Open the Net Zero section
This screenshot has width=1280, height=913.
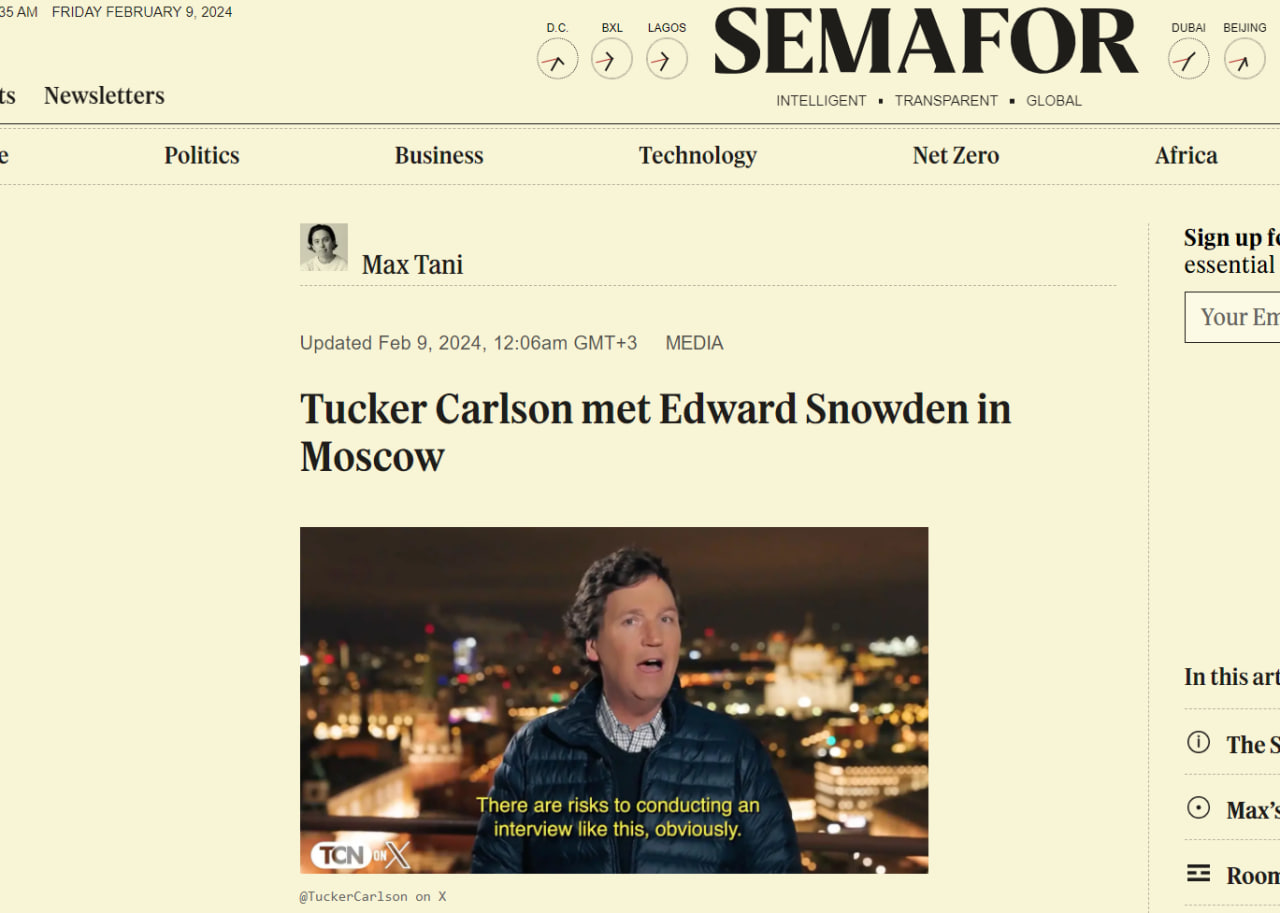pos(956,155)
